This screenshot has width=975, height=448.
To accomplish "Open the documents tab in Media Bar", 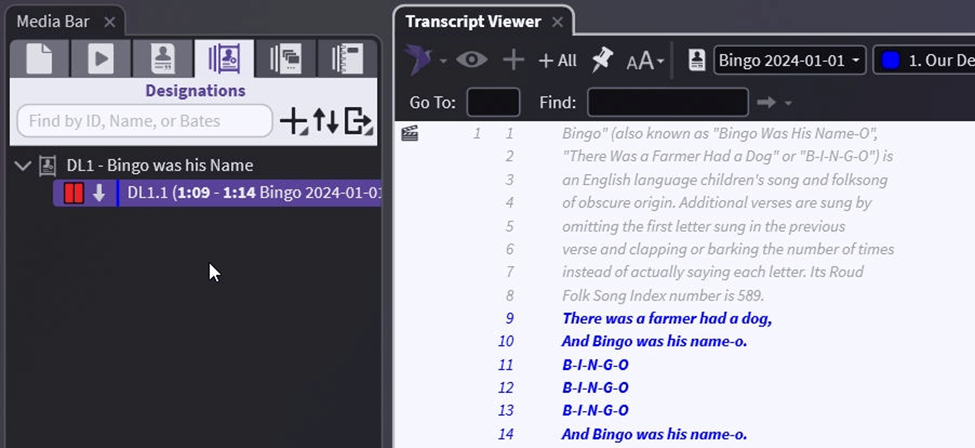I will coord(39,59).
